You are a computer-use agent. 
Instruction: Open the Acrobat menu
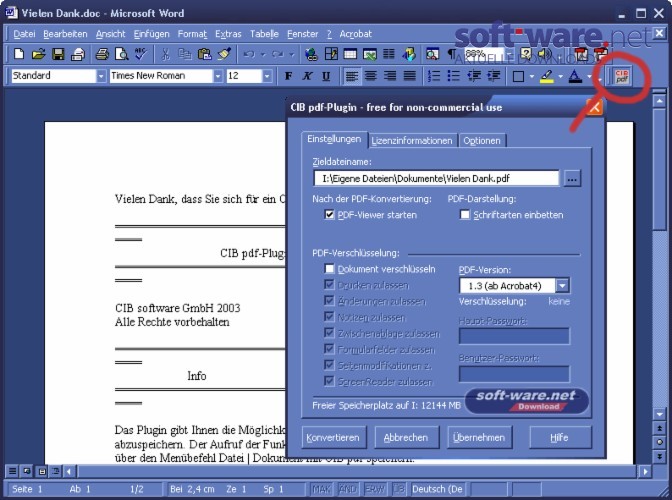point(355,34)
